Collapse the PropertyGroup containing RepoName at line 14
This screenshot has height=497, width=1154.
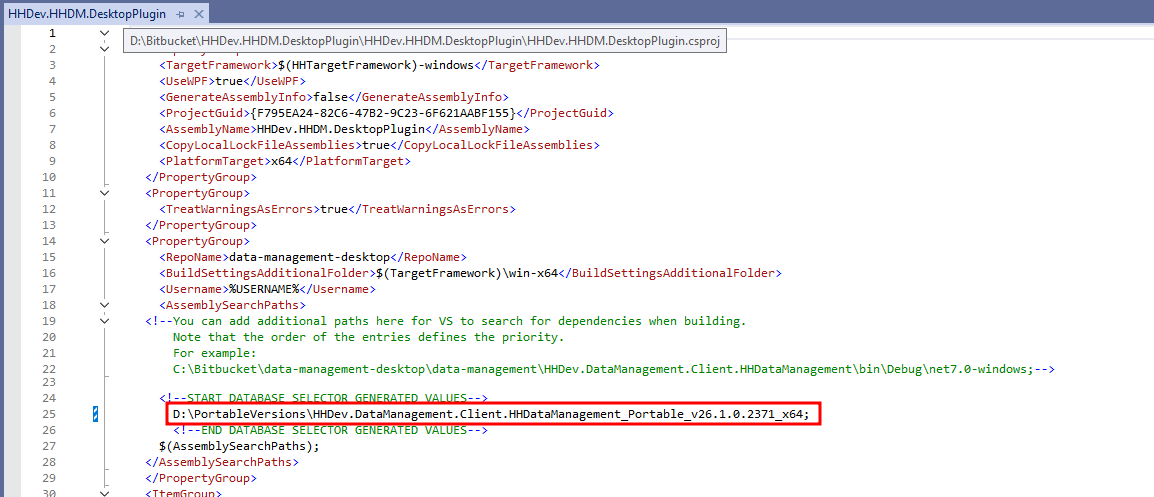tap(105, 241)
